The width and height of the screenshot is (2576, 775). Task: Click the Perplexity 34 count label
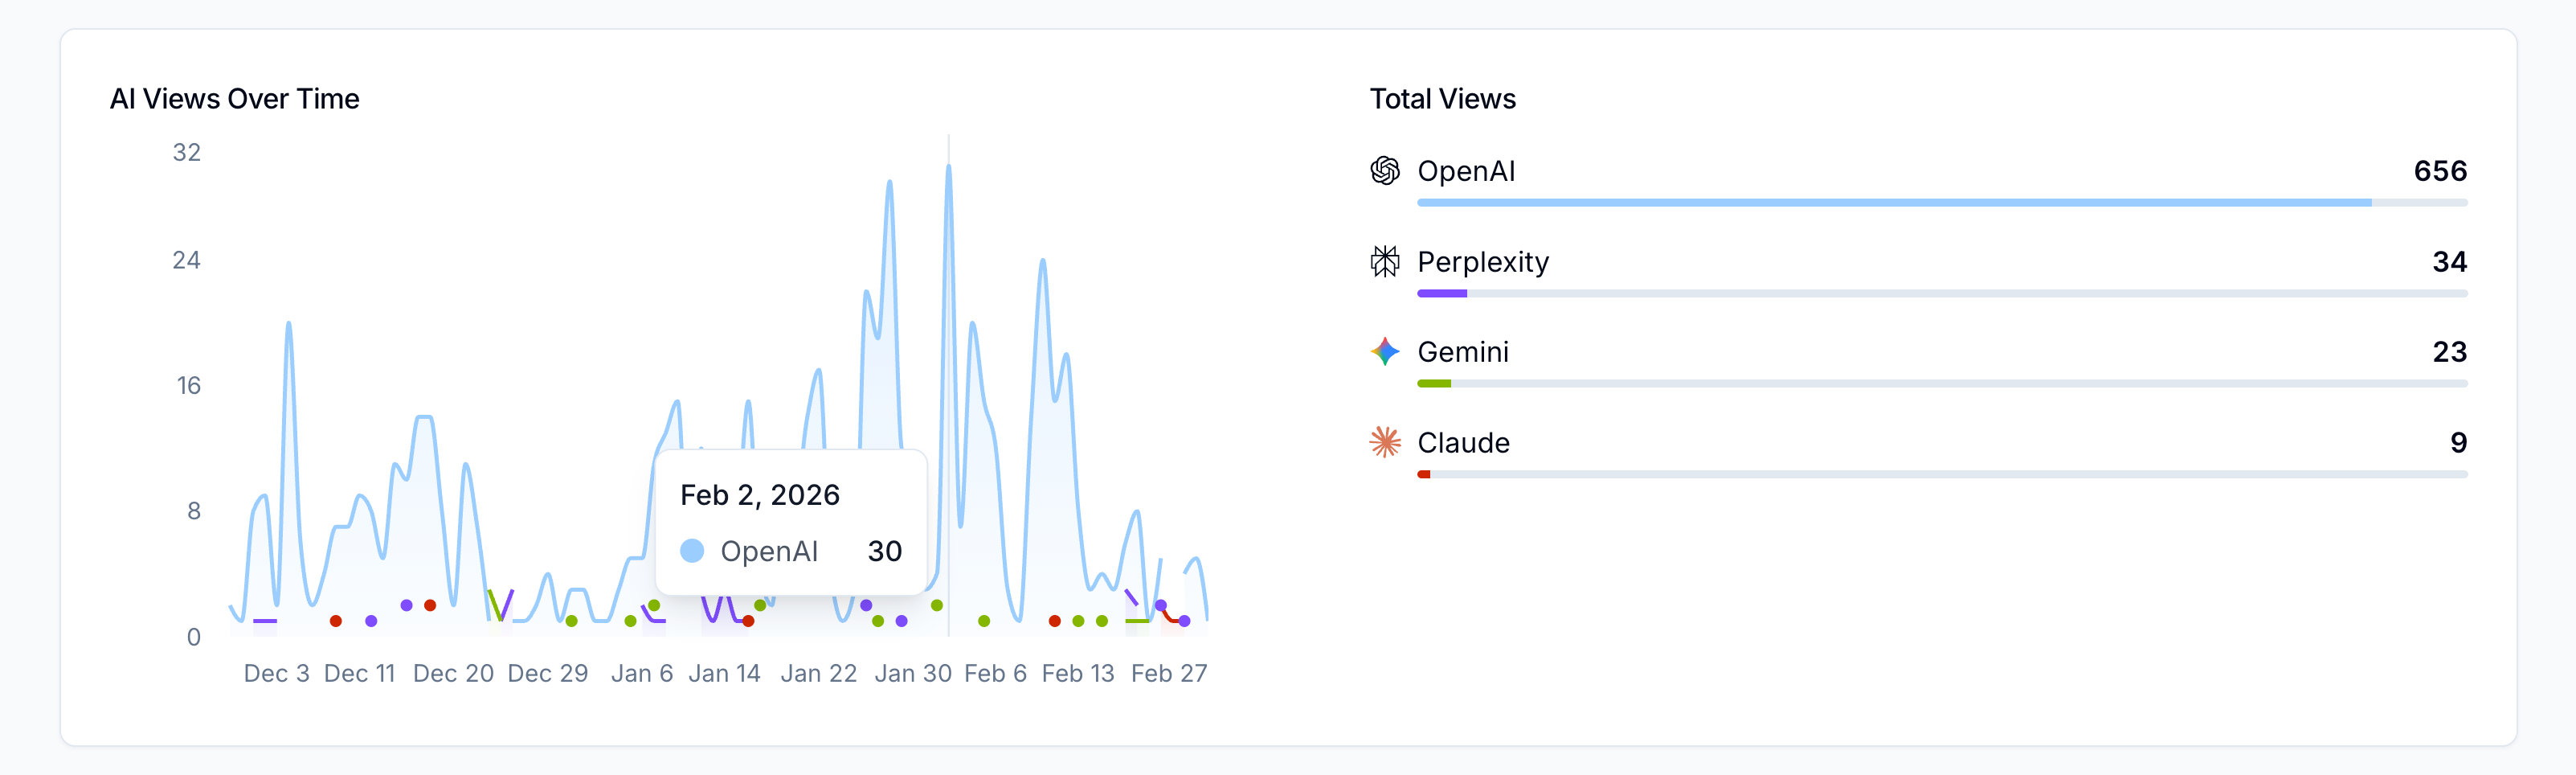click(2447, 261)
